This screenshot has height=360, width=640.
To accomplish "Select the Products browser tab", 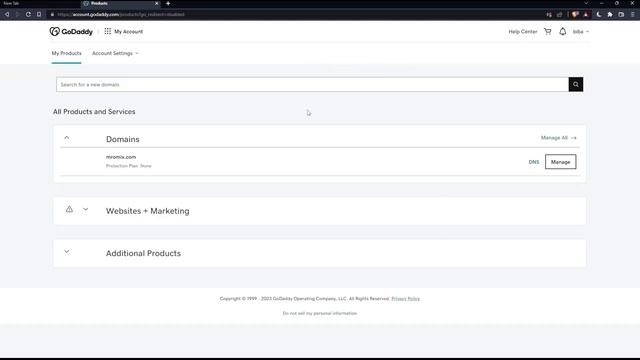I will [120, 3].
